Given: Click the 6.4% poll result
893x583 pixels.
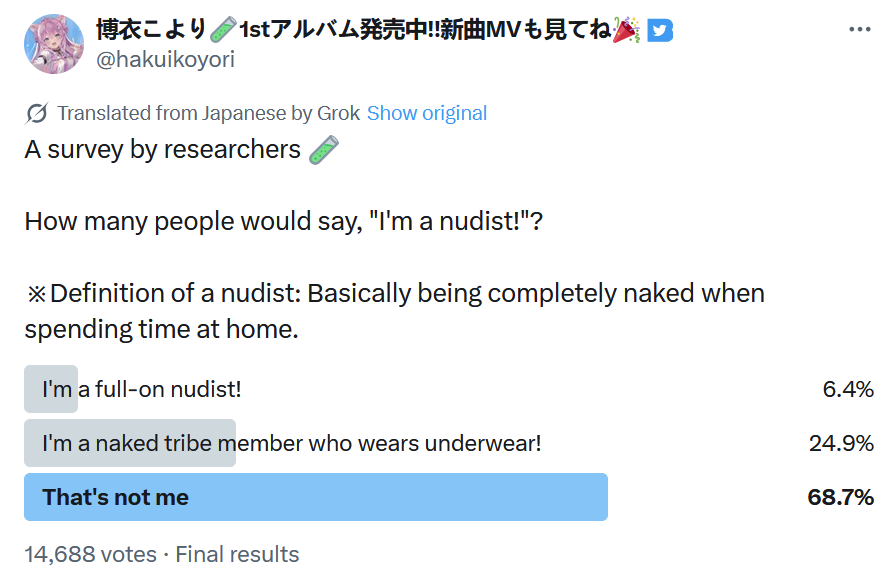Looking at the screenshot, I should pyautogui.click(x=848, y=389).
